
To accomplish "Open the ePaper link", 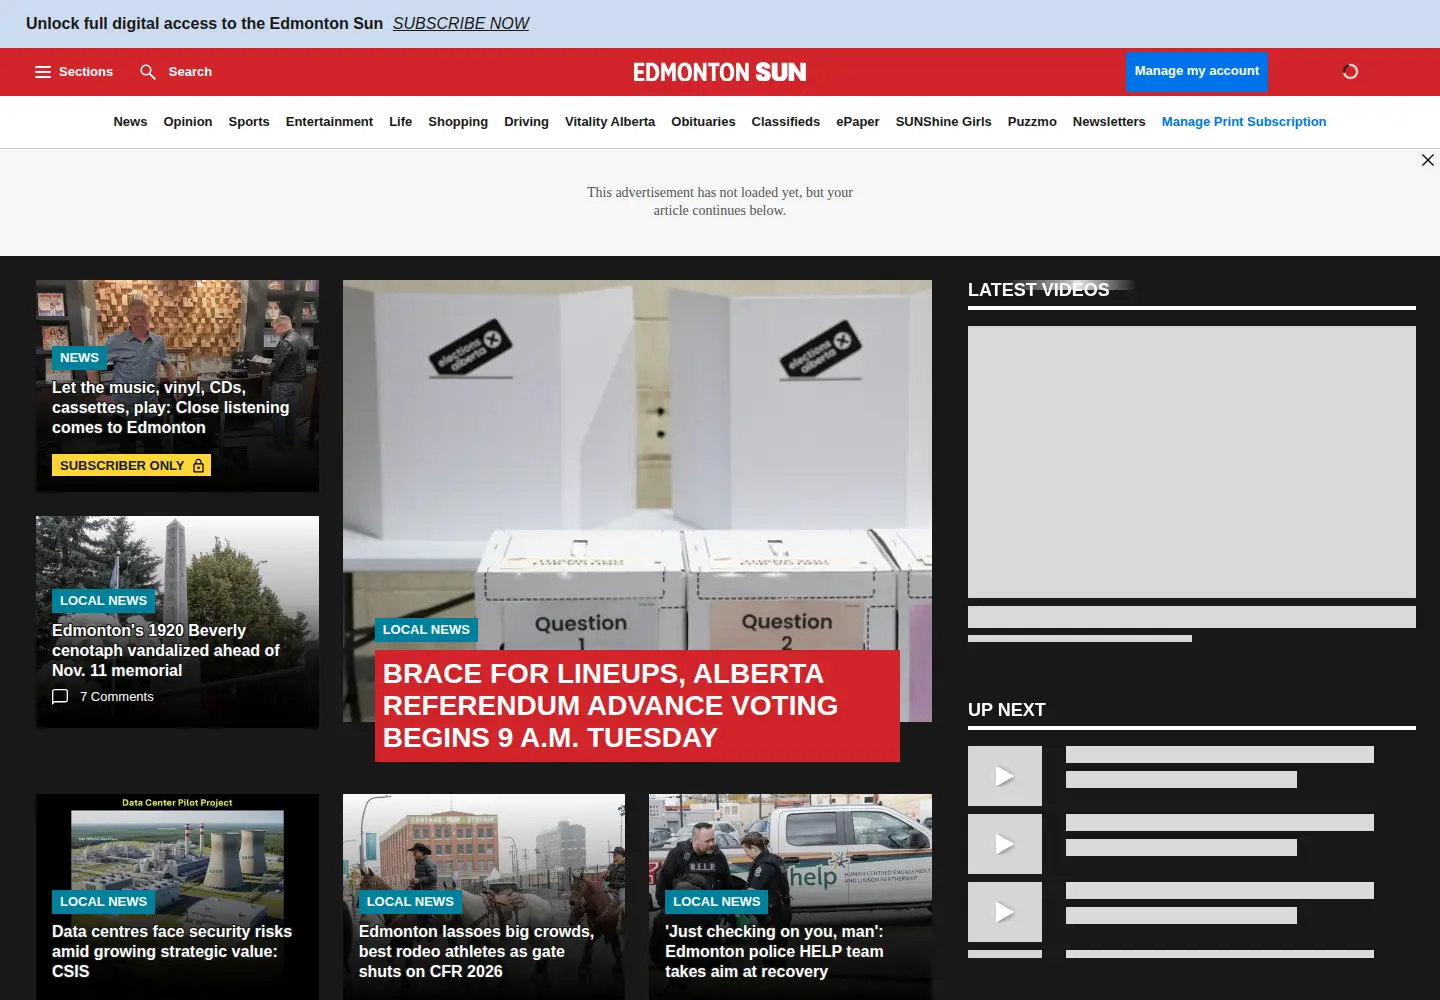I will [858, 122].
